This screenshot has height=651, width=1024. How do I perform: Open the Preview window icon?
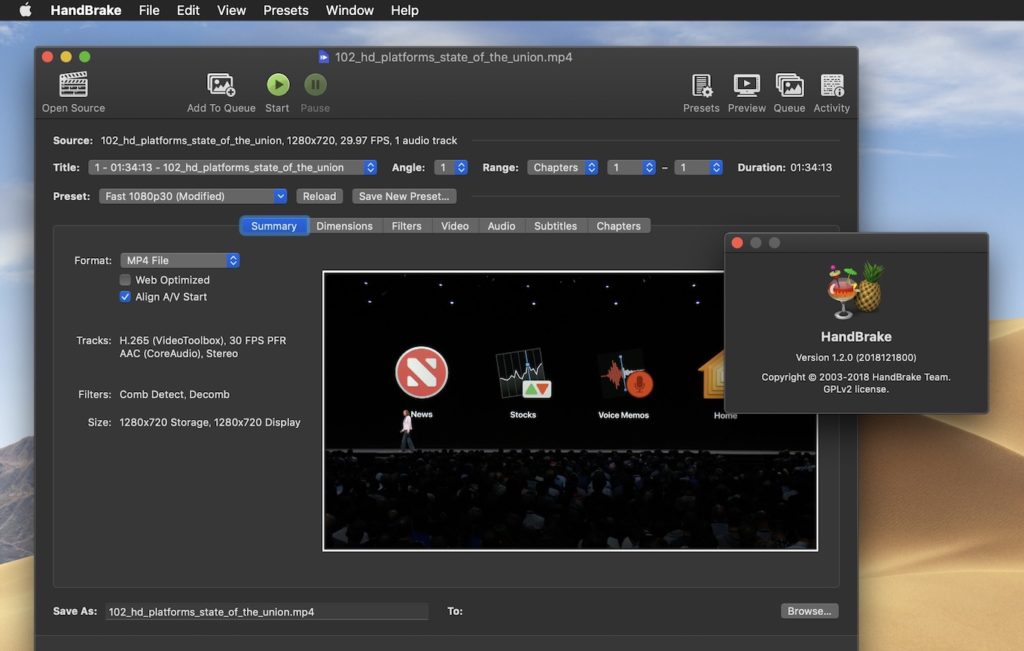746,86
